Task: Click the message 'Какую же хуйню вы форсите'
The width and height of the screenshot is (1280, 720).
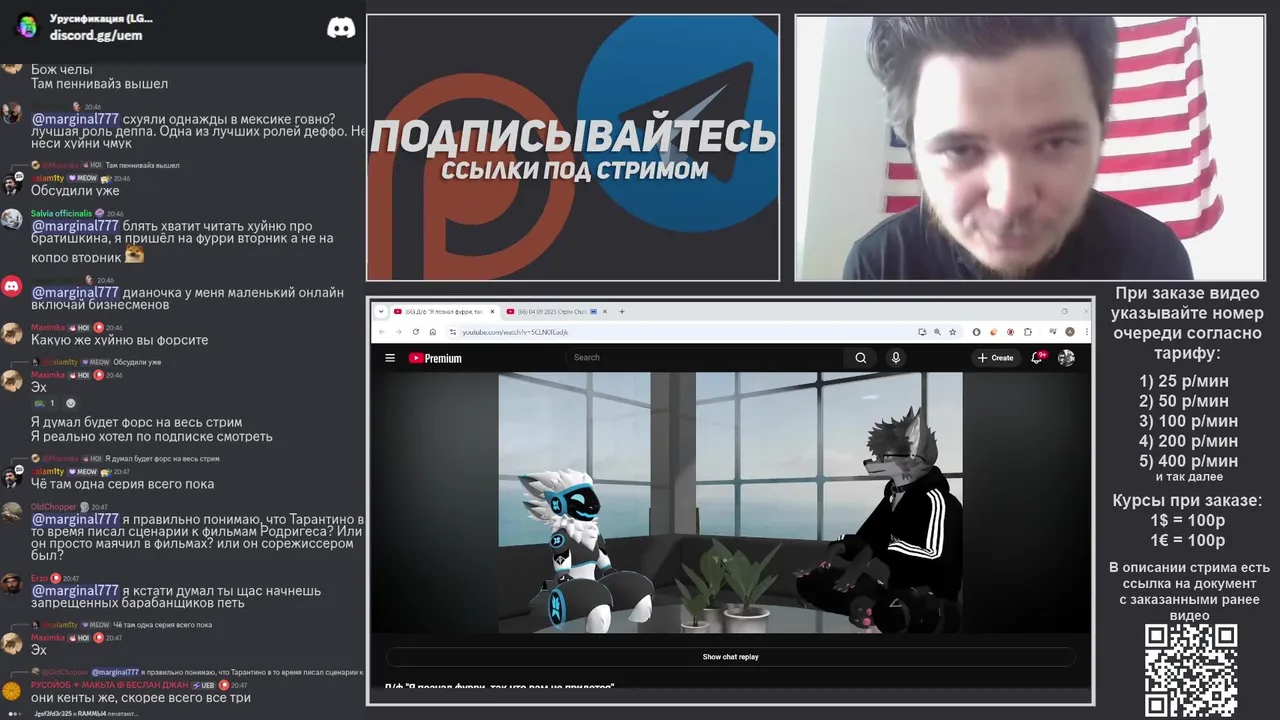Action: [119, 340]
